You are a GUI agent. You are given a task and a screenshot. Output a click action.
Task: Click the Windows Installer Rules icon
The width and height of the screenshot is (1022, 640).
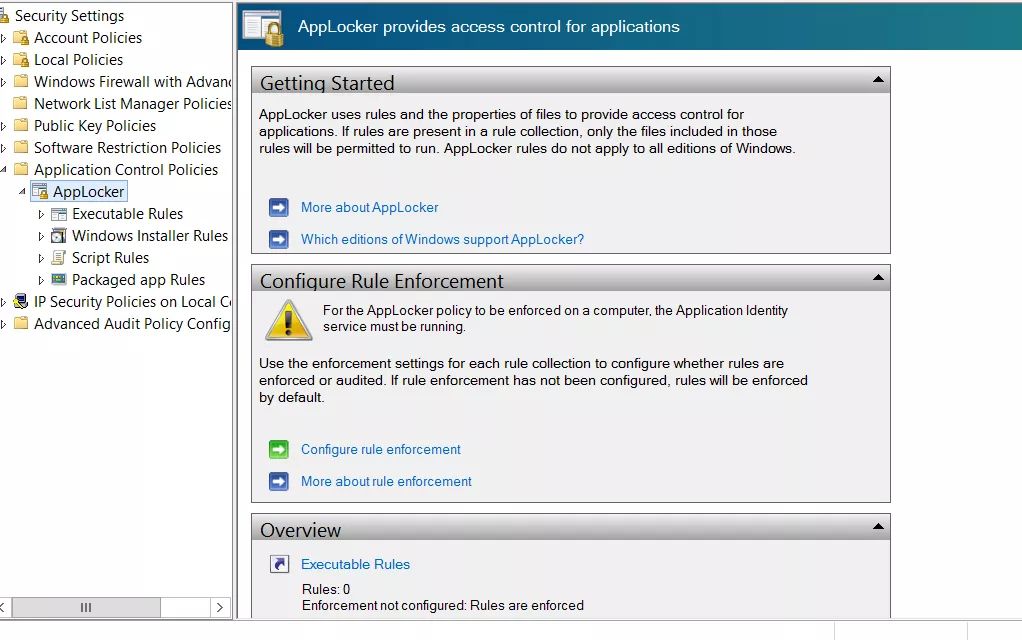[61, 235]
